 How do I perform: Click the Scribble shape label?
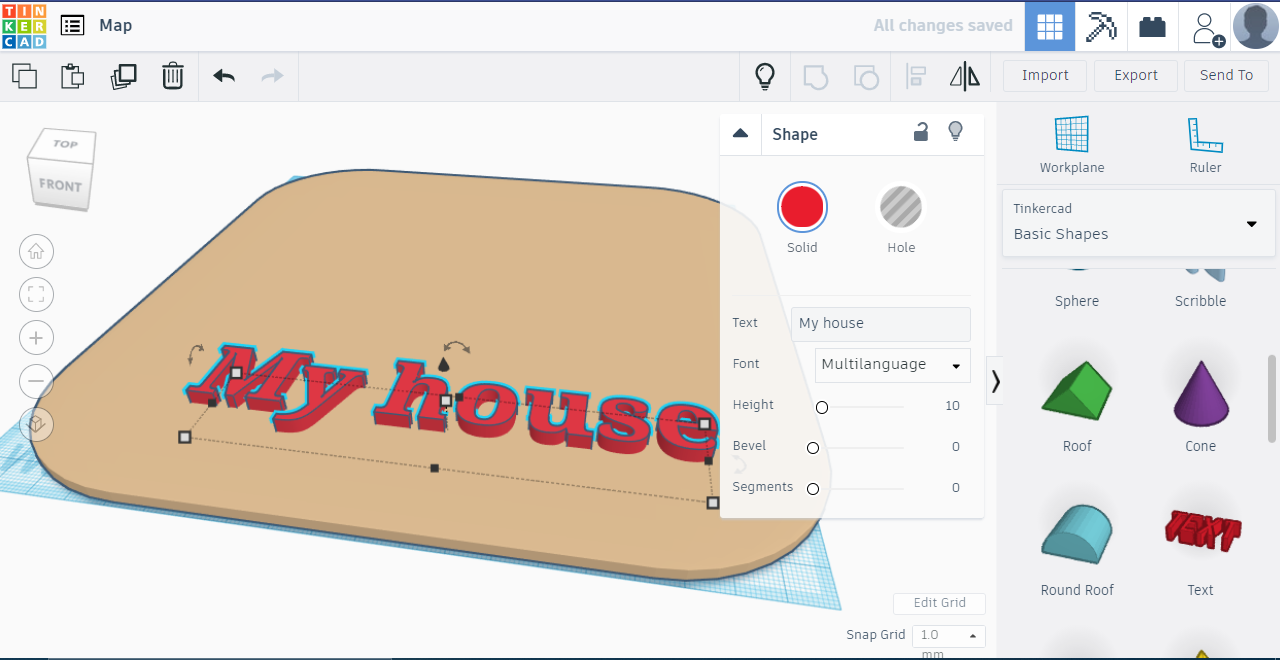1200,301
